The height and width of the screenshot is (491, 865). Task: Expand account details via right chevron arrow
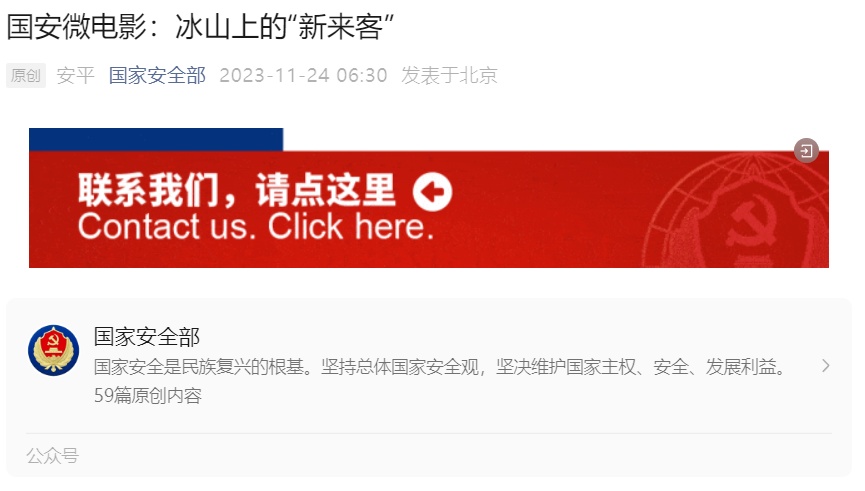(x=825, y=366)
